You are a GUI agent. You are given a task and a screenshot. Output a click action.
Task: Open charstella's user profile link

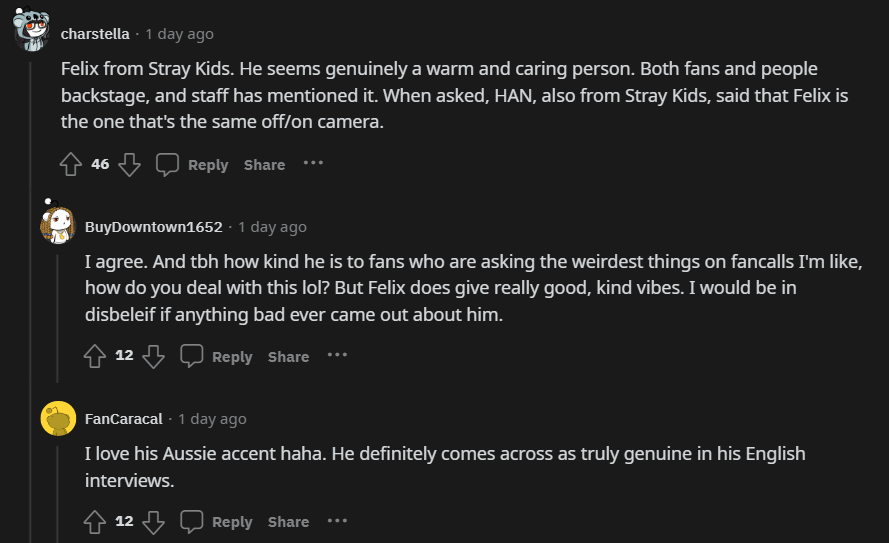tap(95, 34)
